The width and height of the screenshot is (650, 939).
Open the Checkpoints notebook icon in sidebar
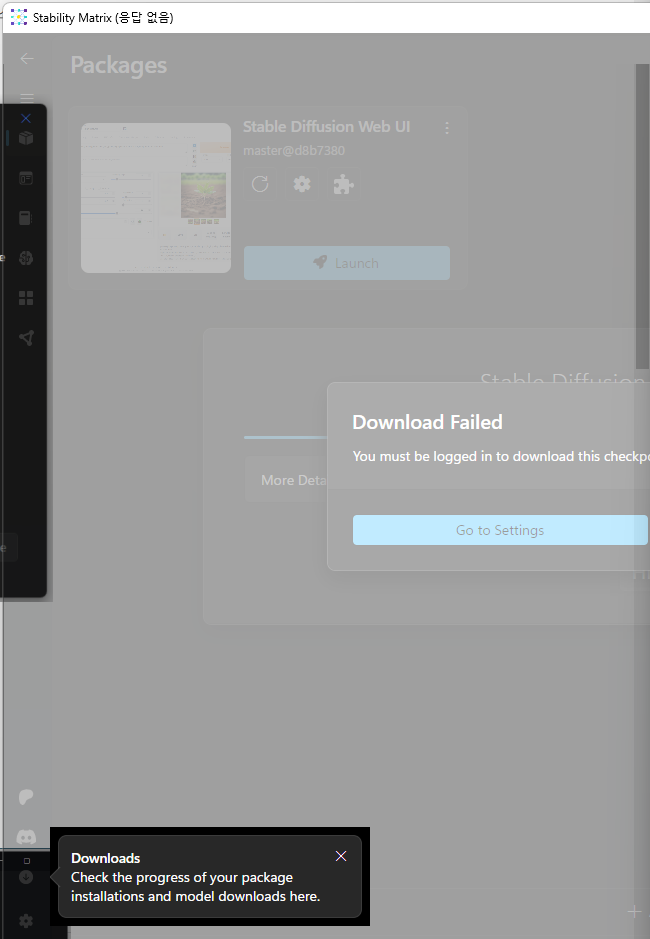(26, 218)
